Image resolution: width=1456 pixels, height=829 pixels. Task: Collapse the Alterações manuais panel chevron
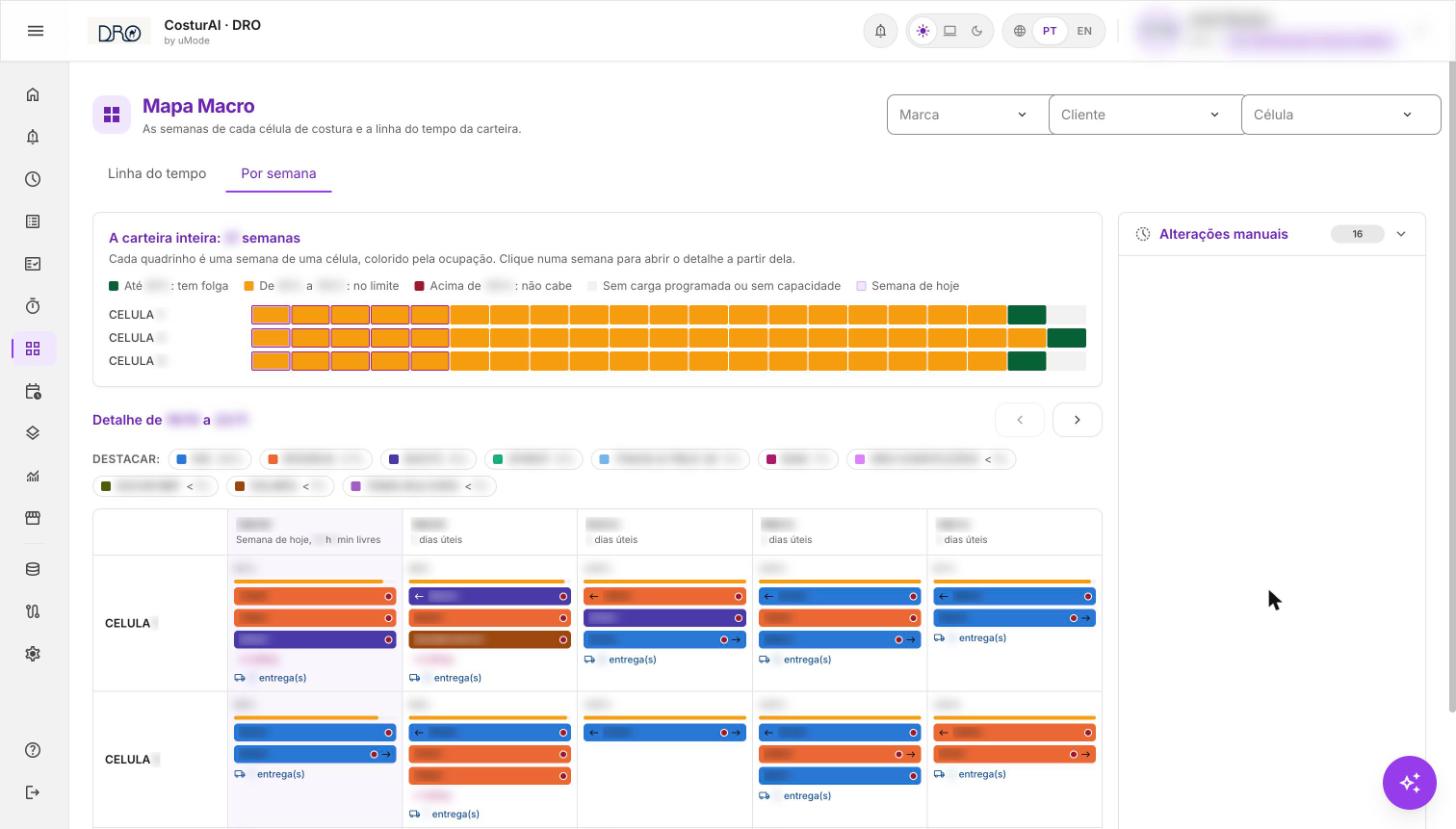(x=1401, y=234)
